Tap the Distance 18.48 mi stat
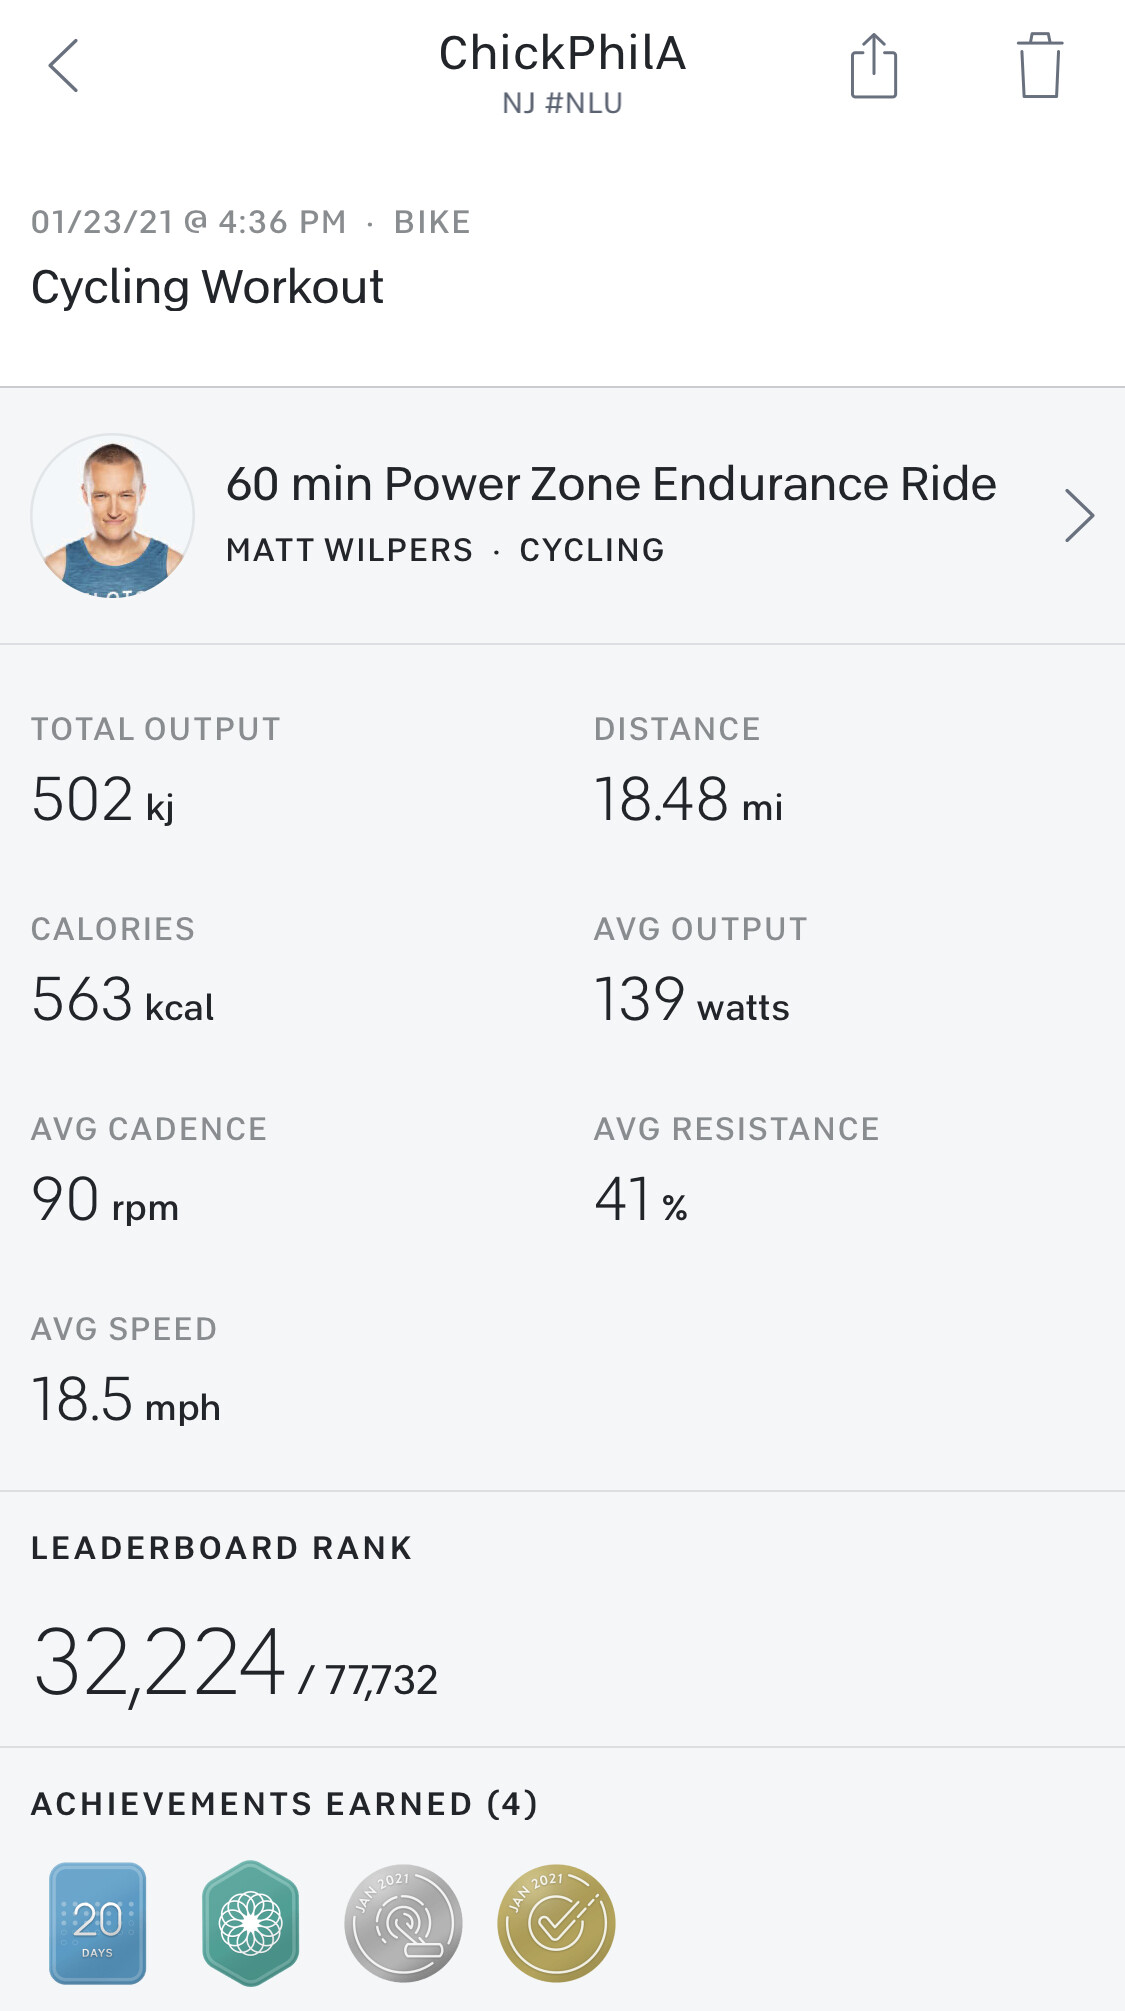 [688, 800]
